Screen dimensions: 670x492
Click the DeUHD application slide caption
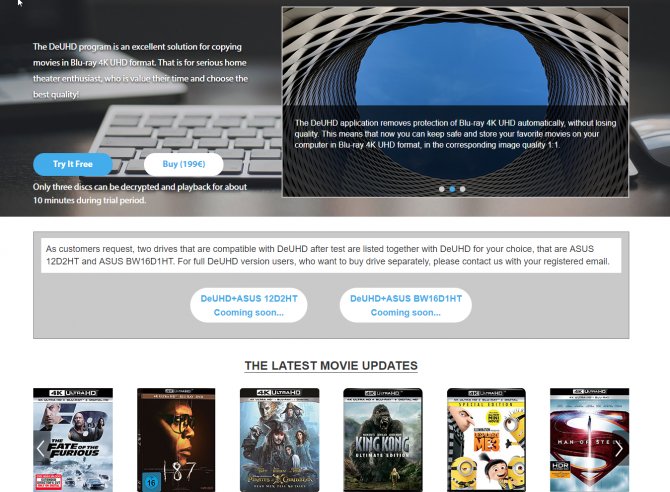click(x=455, y=134)
